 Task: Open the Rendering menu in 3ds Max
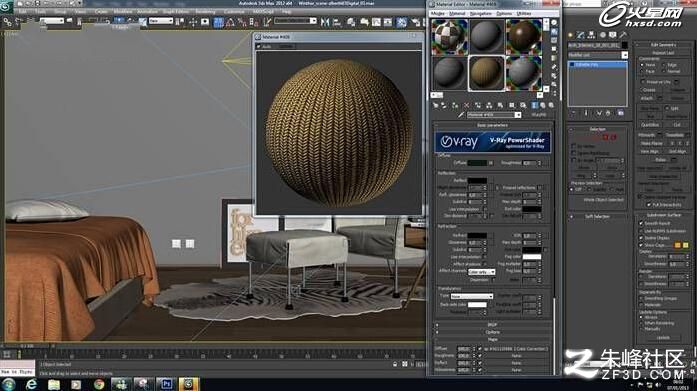tap(205, 11)
